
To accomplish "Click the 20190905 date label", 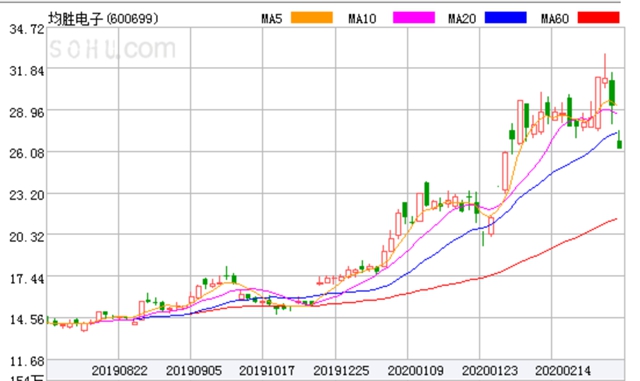I will pyautogui.click(x=193, y=371).
